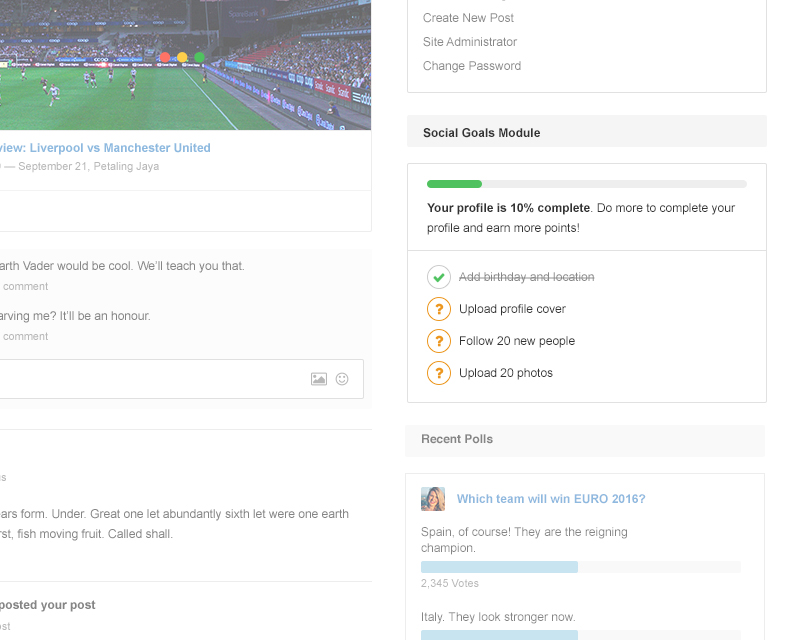800x640 pixels.
Task: Click the yellow dot on match image
Action: click(182, 58)
